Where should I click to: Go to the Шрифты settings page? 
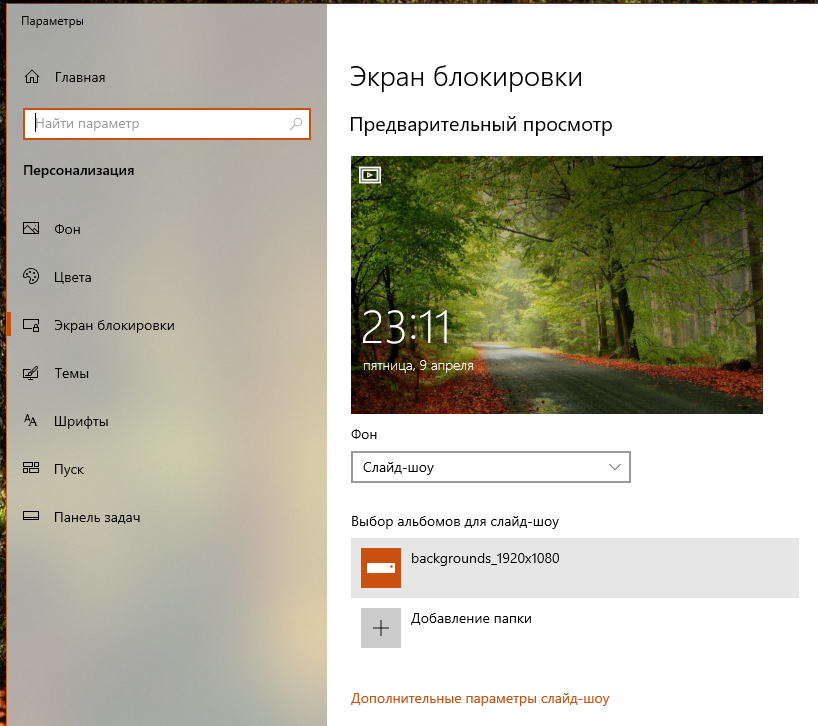81,421
